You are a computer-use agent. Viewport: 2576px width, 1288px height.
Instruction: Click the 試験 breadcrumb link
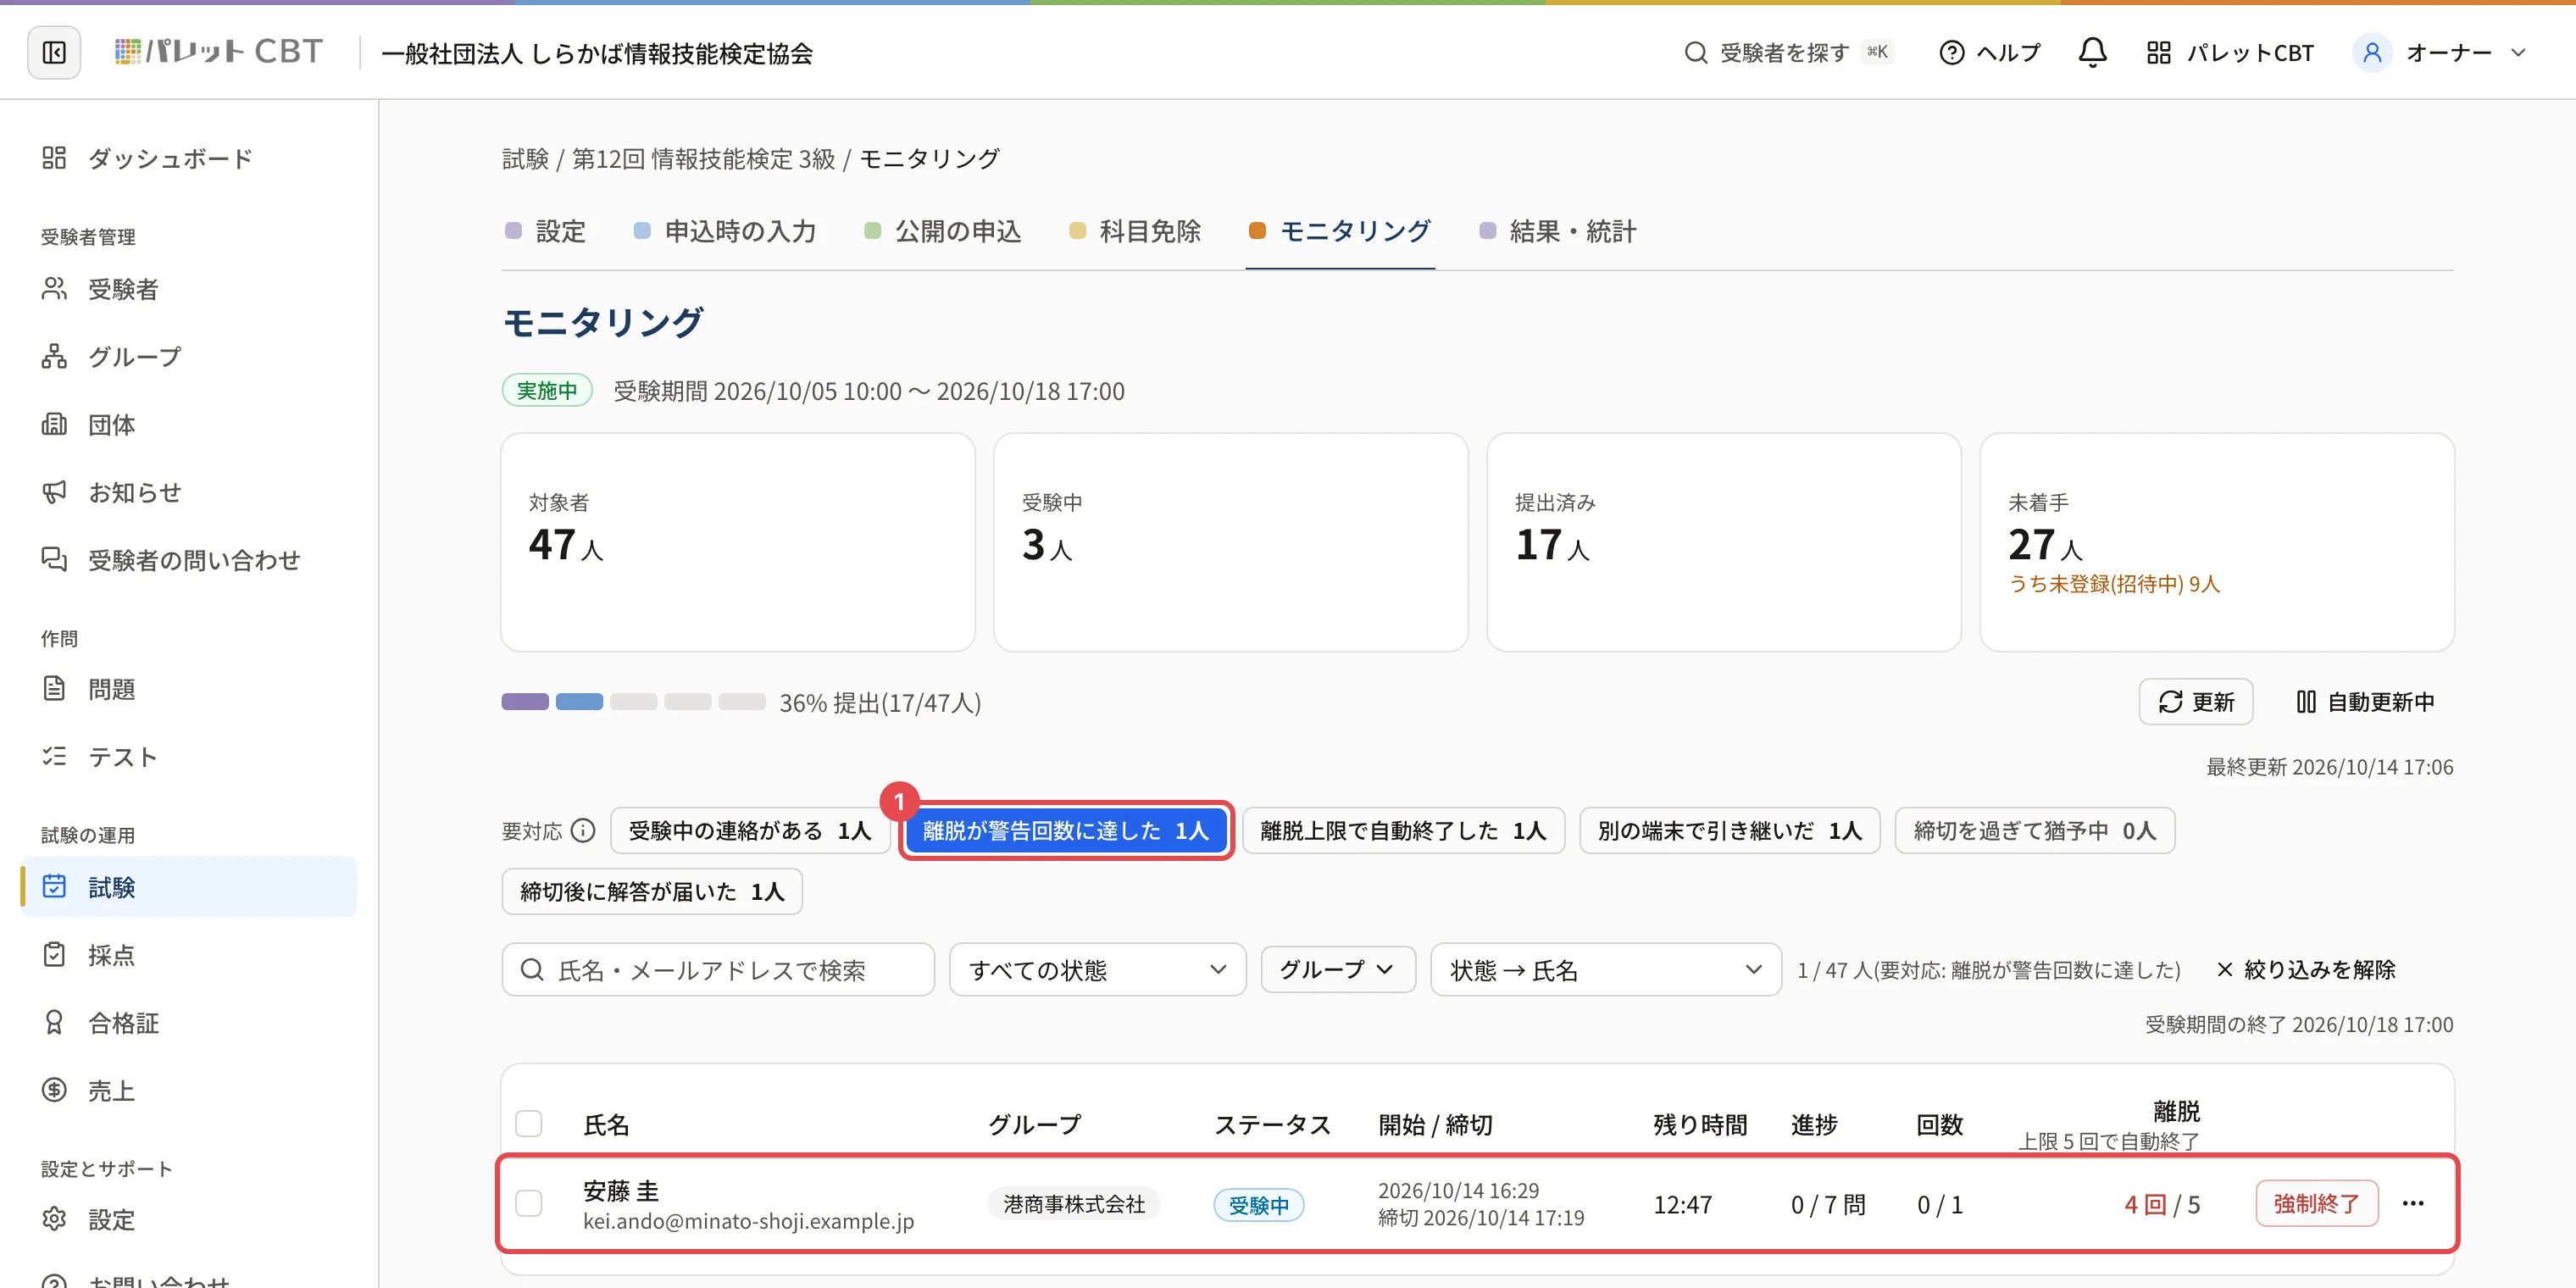point(525,158)
